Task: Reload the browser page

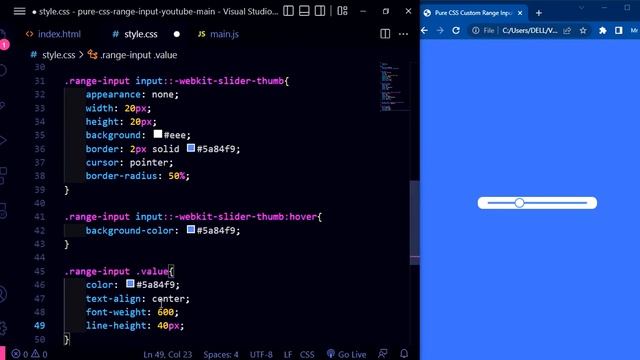Action: (456, 31)
